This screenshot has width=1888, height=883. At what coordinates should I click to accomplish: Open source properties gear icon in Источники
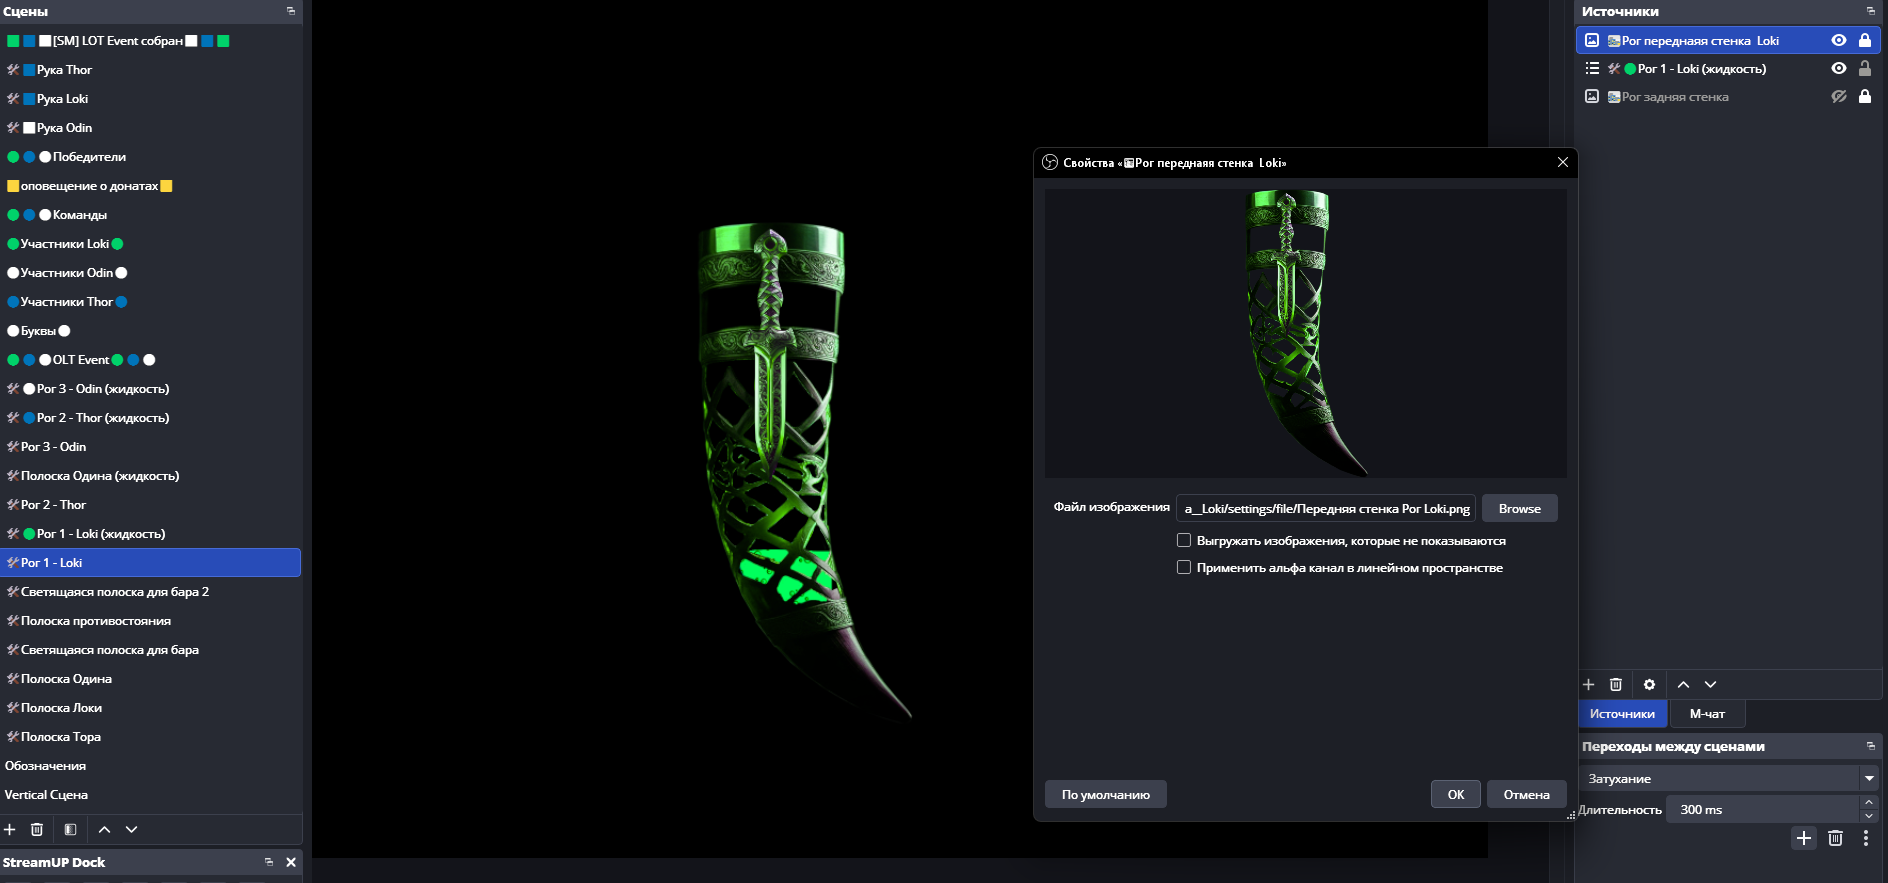coord(1649,685)
